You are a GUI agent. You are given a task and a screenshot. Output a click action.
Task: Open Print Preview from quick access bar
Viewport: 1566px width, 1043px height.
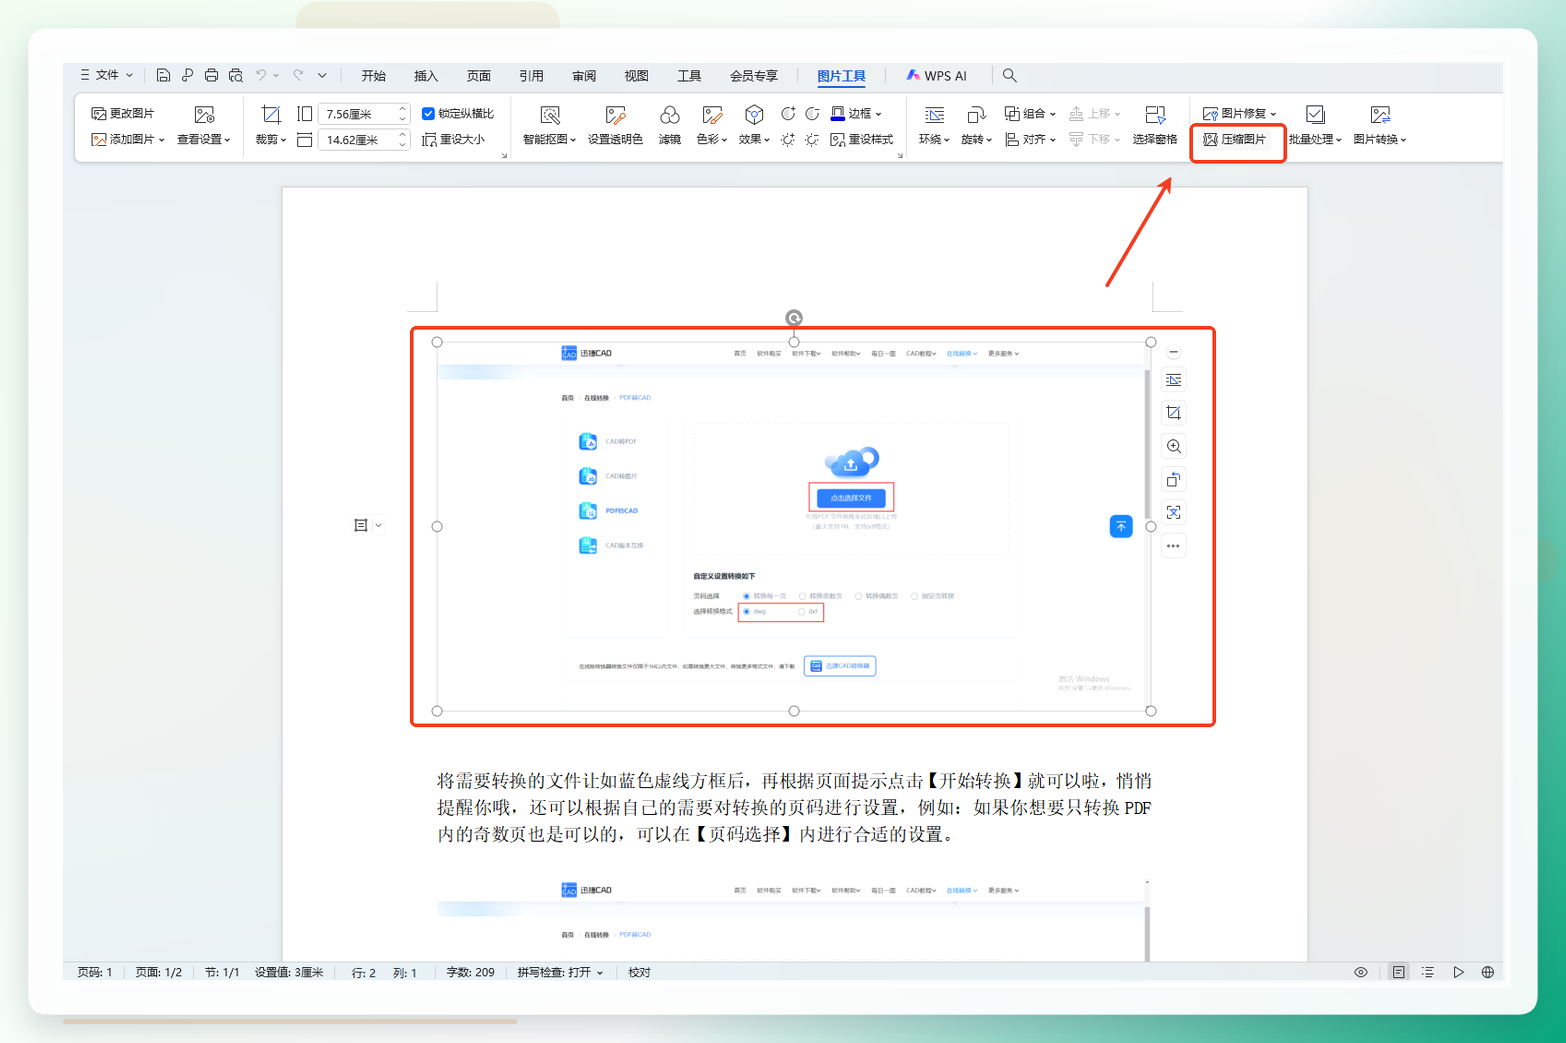236,75
